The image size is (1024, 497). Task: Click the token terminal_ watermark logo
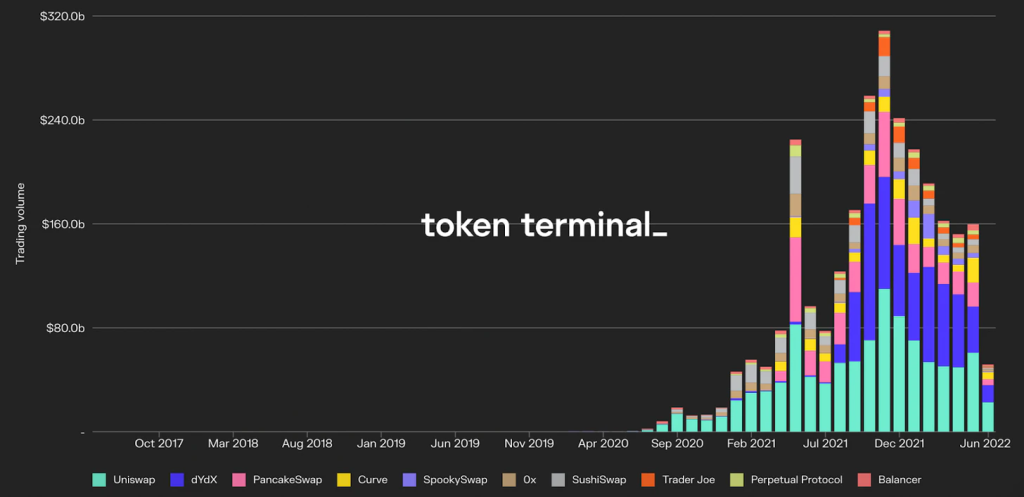(544, 225)
